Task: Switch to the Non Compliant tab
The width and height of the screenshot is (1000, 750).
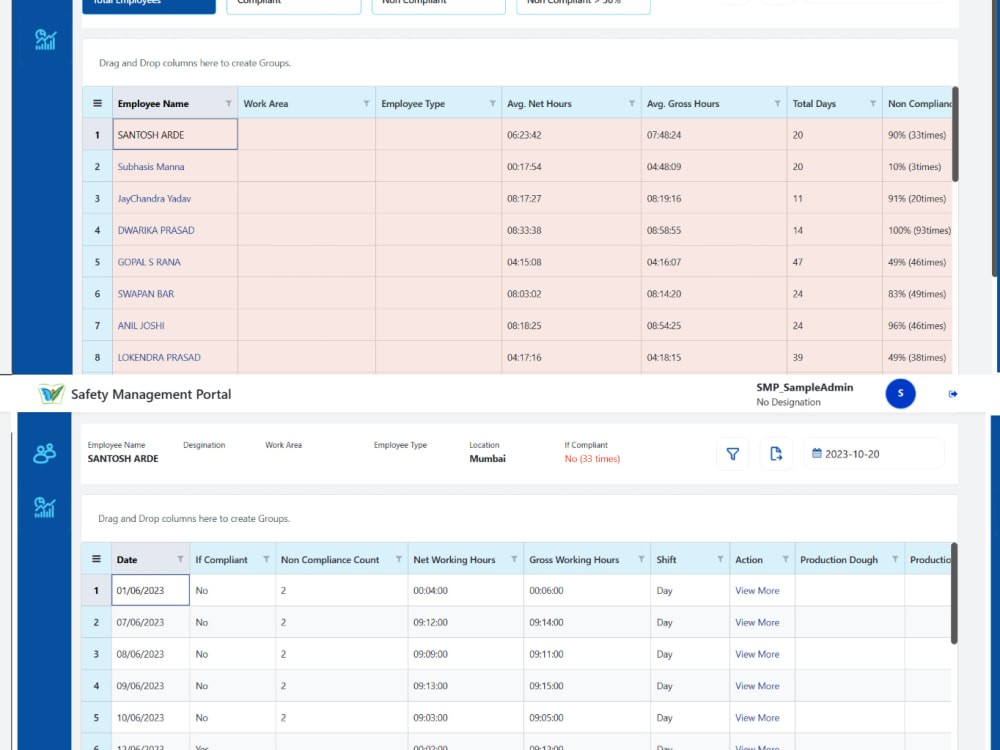Action: [437, 5]
